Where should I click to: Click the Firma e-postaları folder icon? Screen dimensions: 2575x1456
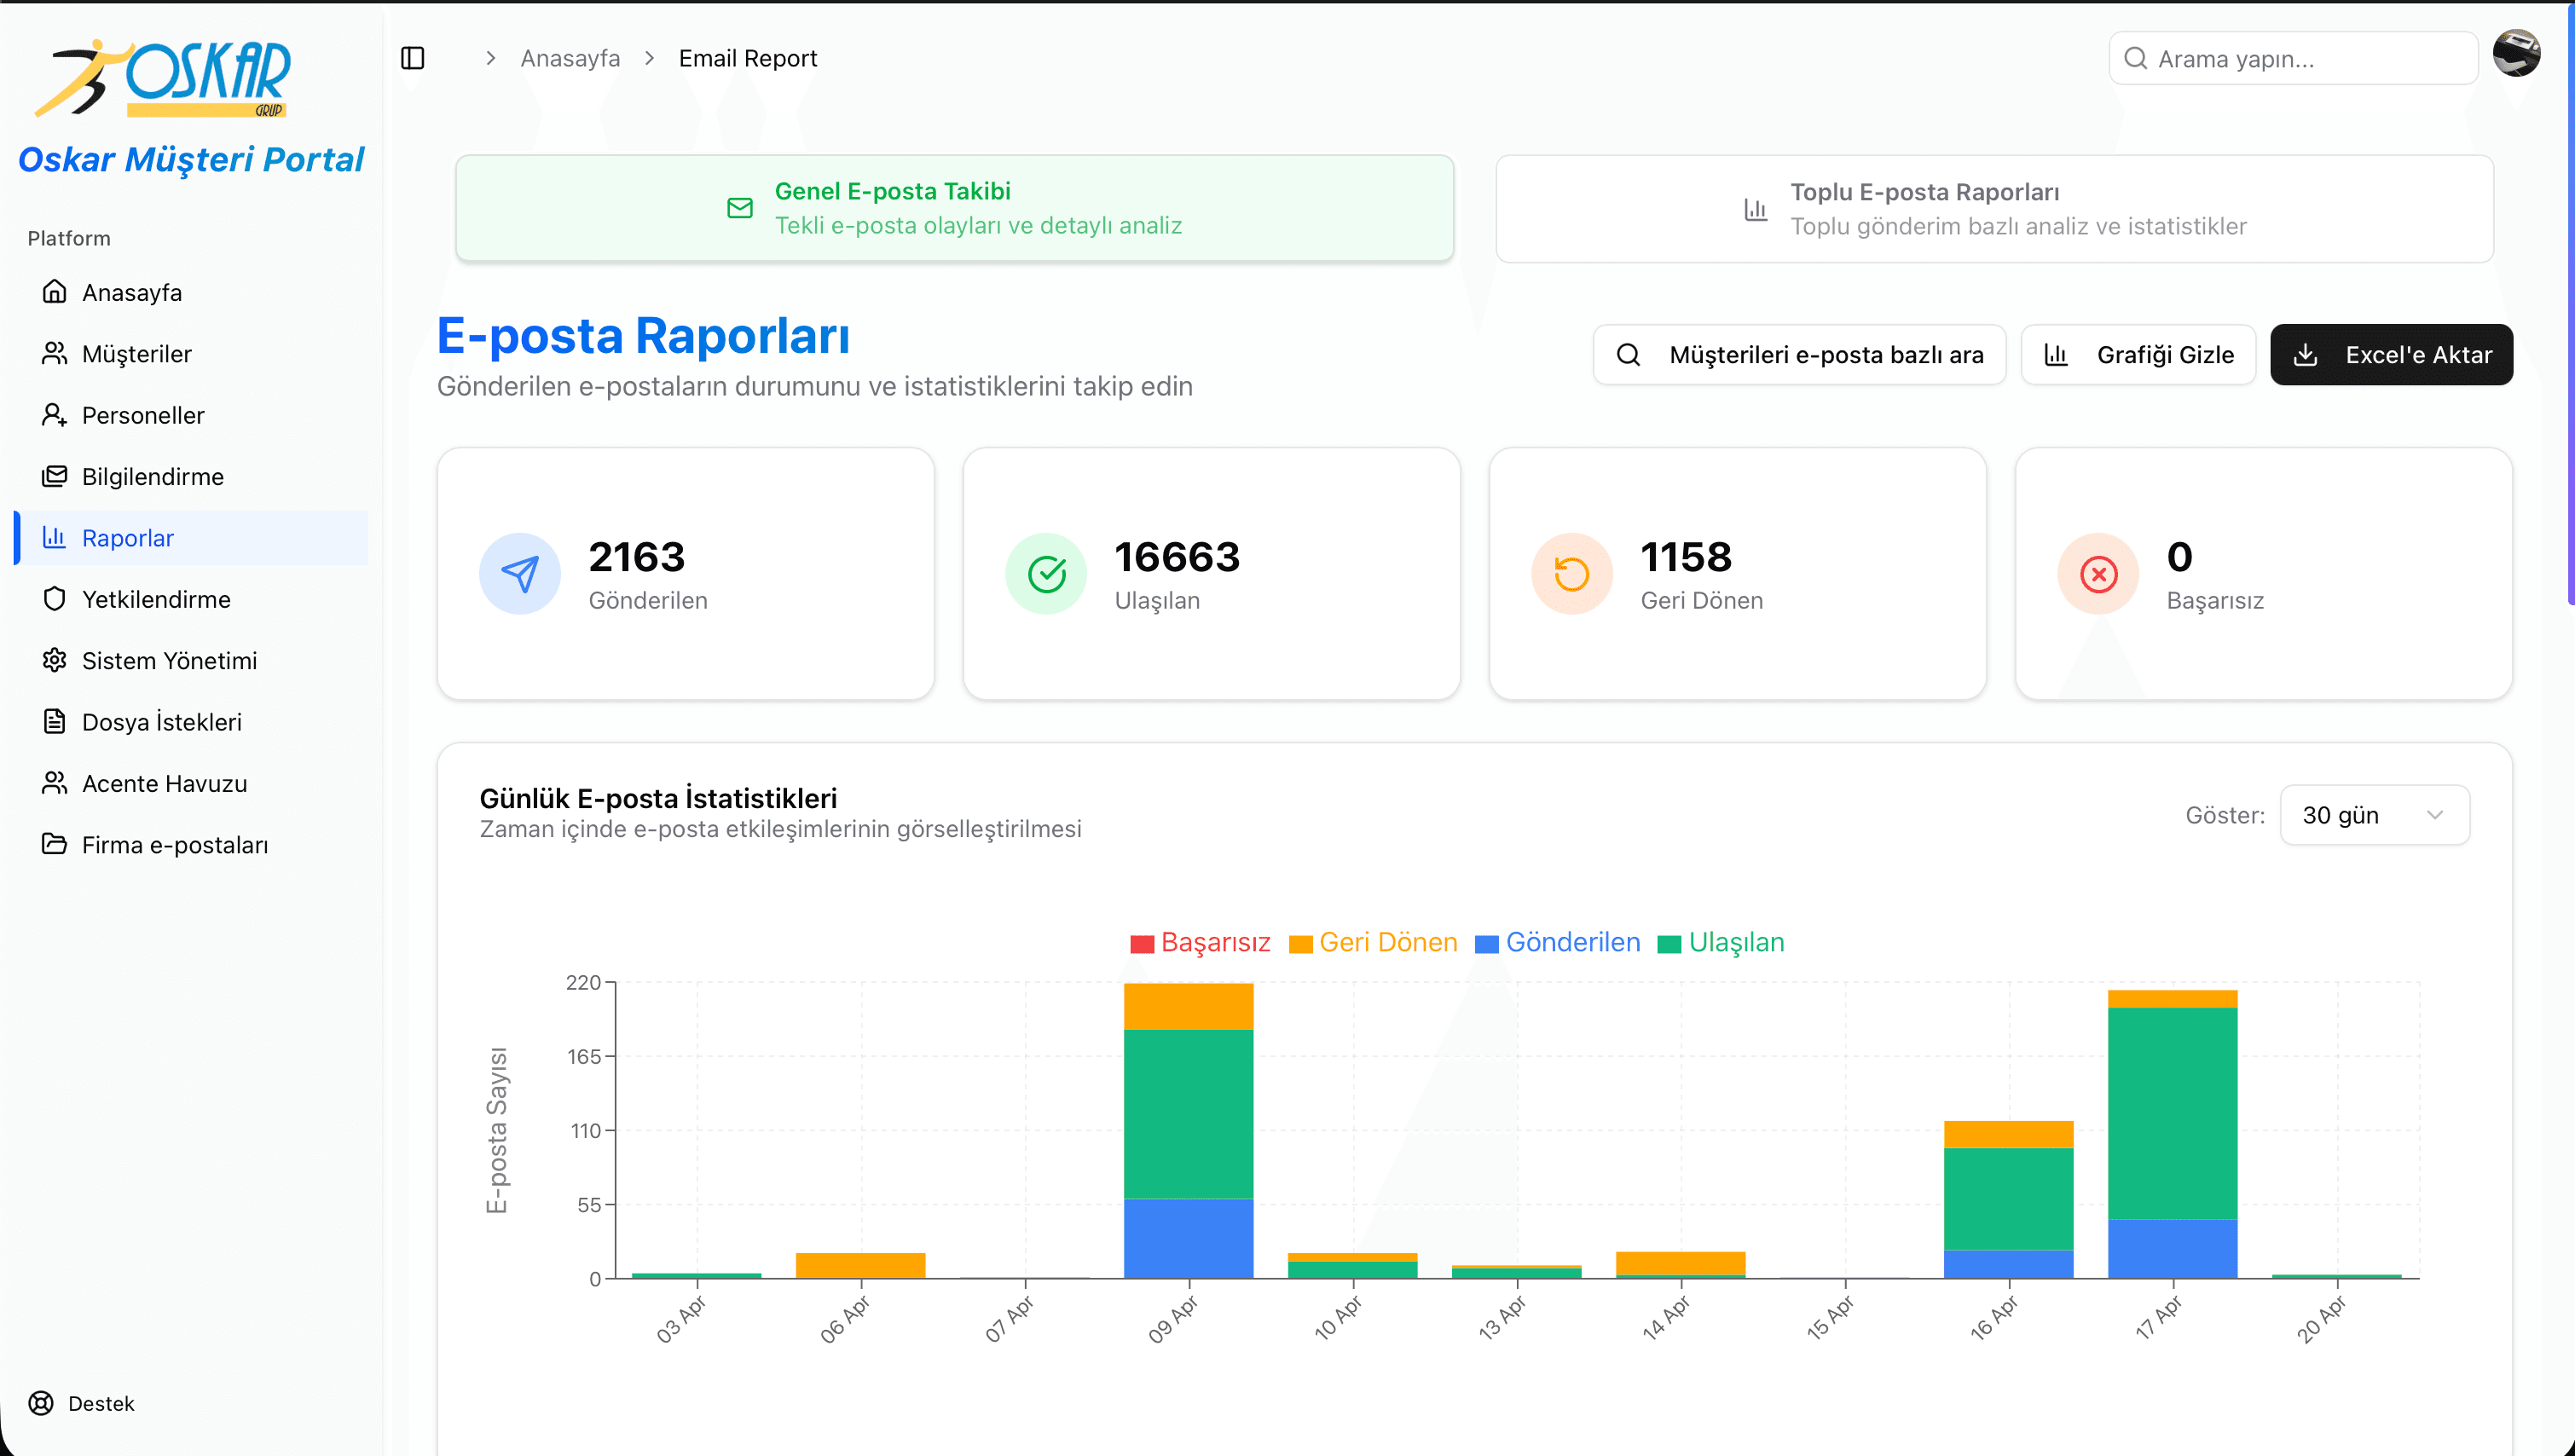55,844
